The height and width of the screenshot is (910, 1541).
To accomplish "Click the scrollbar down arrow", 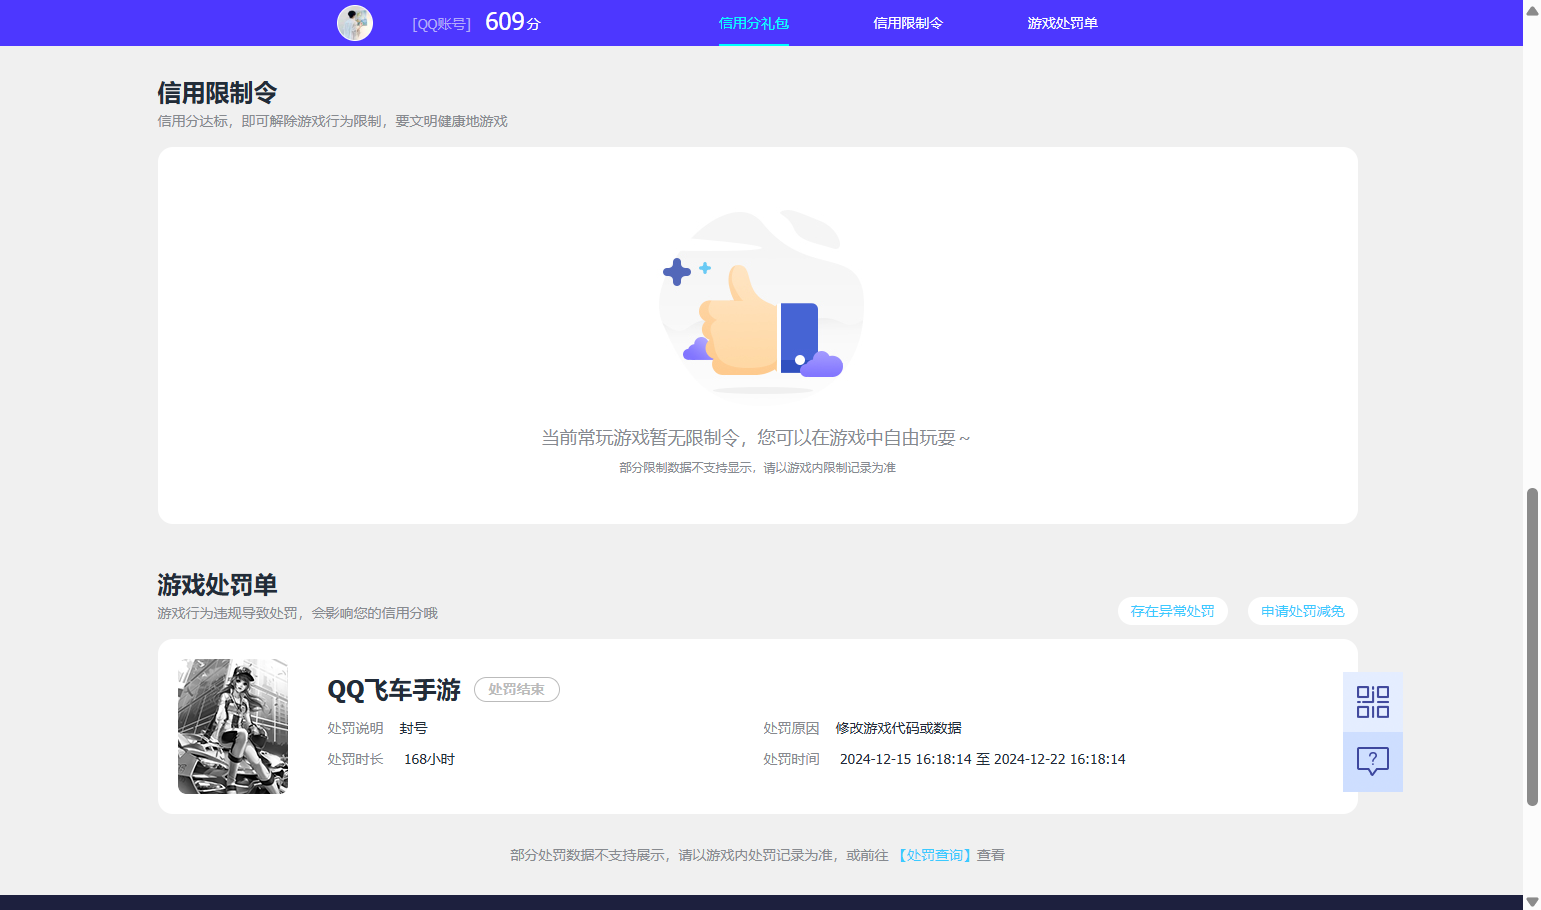I will click(1532, 901).
